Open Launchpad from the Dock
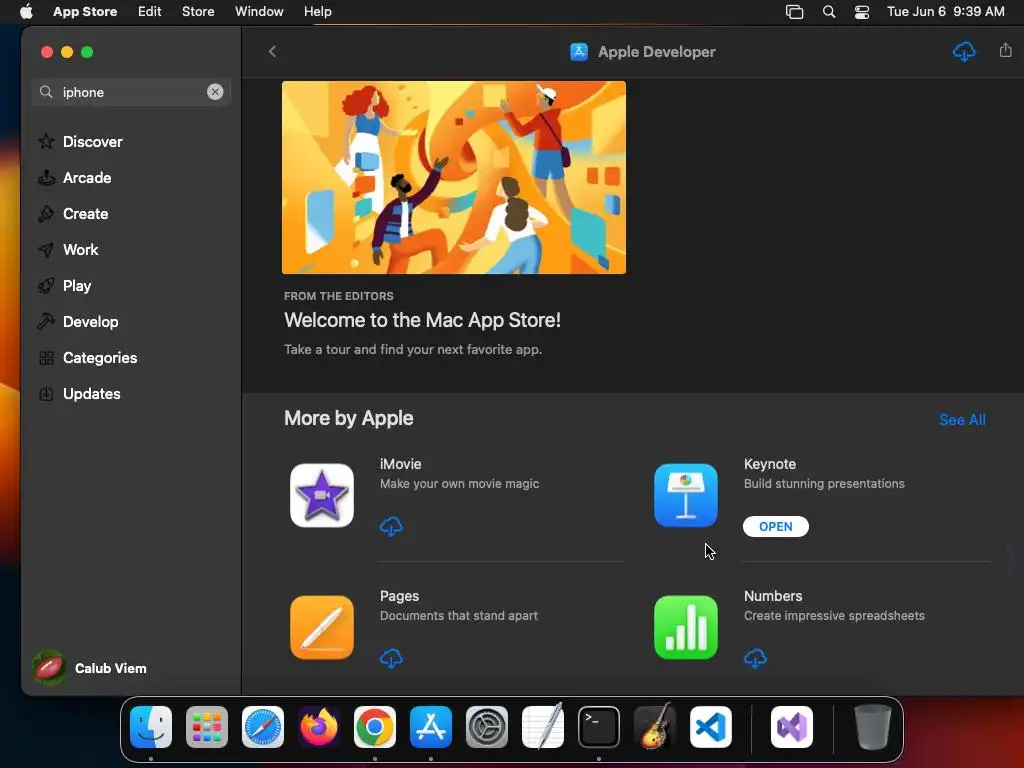 207,727
